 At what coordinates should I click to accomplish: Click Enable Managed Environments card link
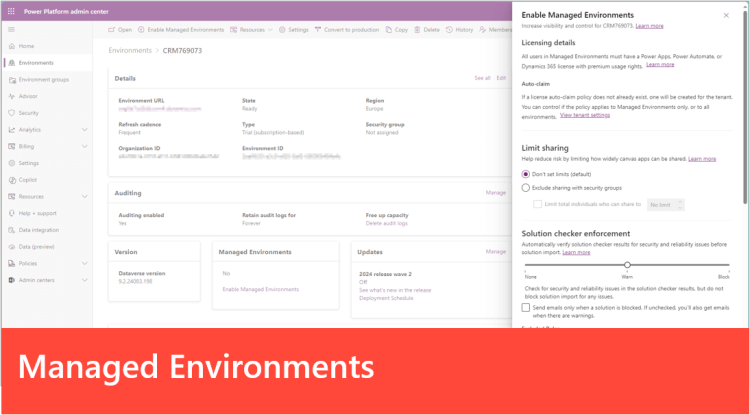(261, 290)
